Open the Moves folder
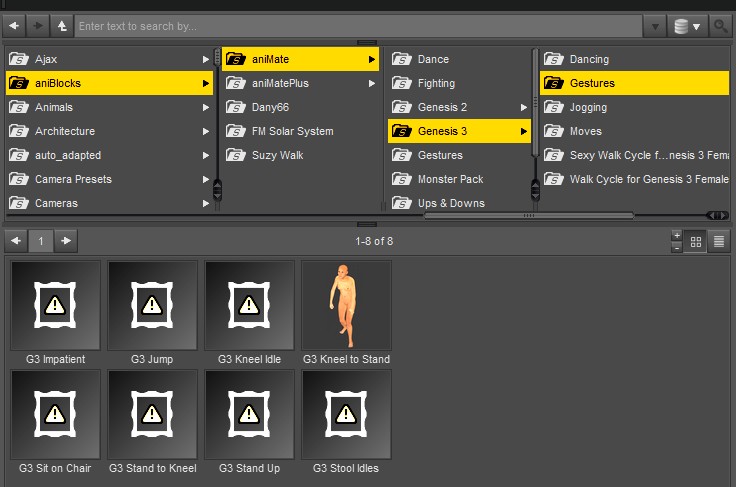 [635, 131]
